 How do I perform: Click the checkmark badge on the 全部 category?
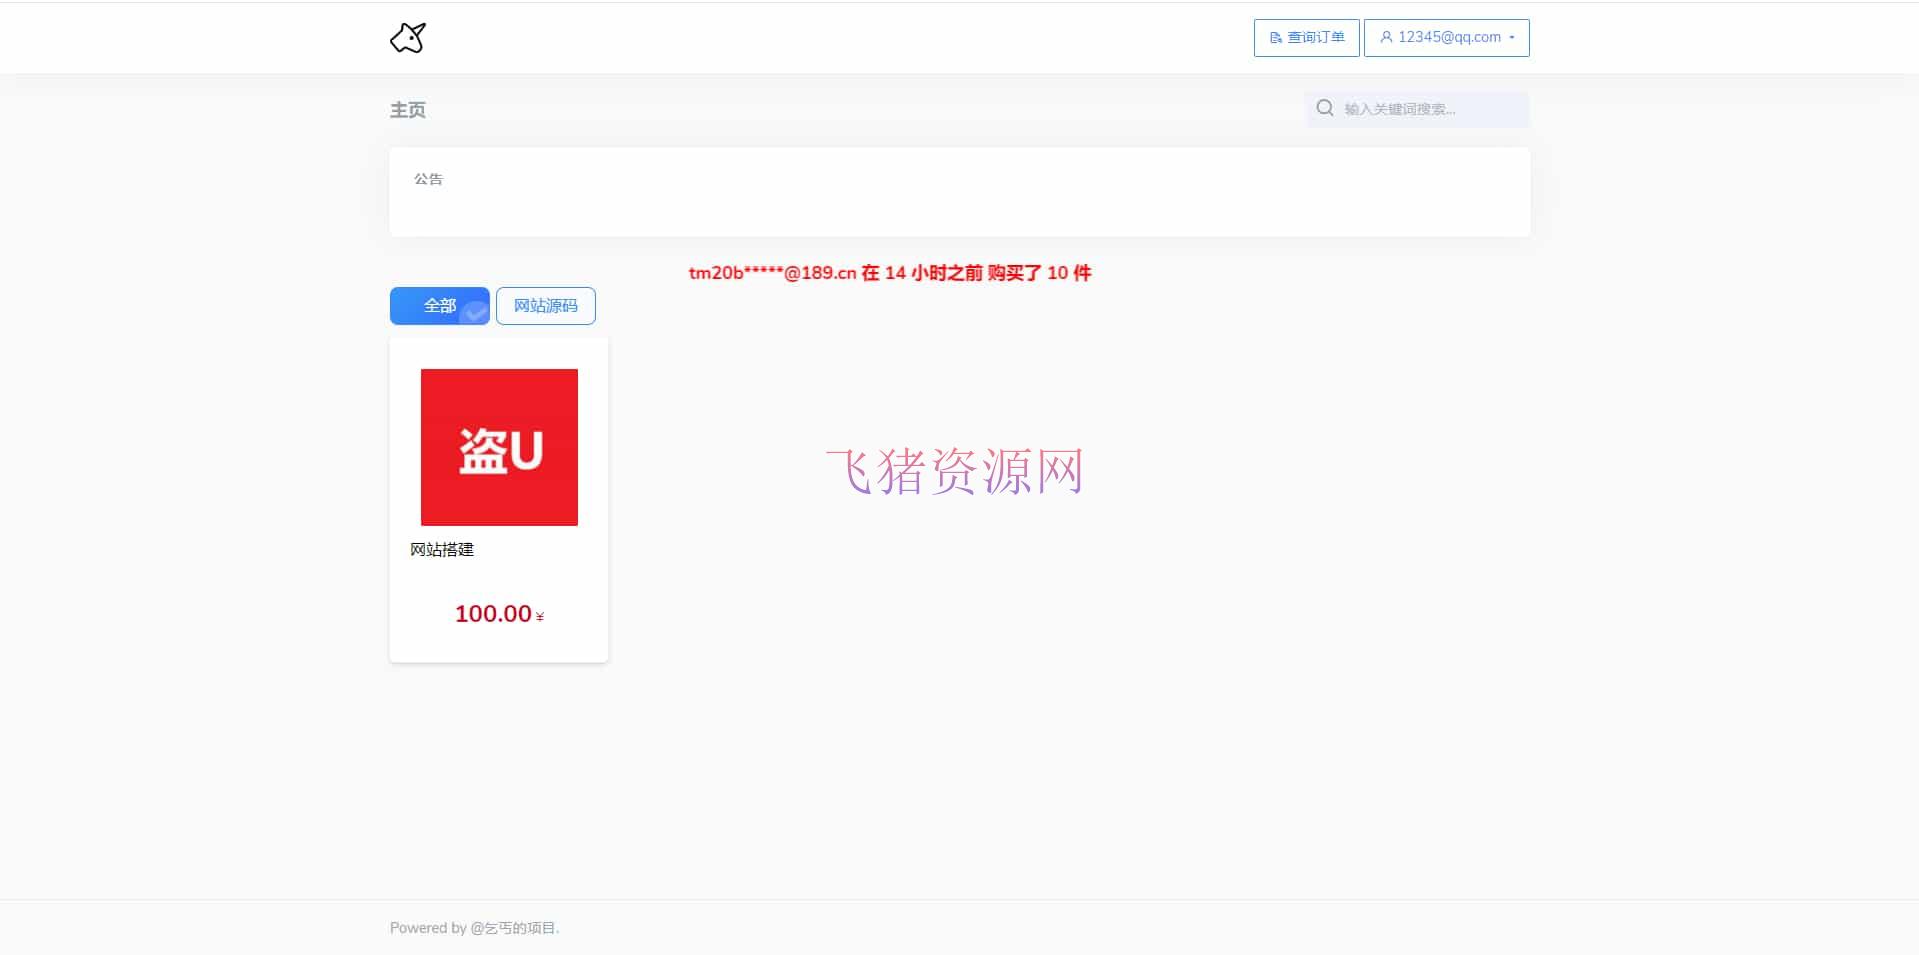(473, 313)
